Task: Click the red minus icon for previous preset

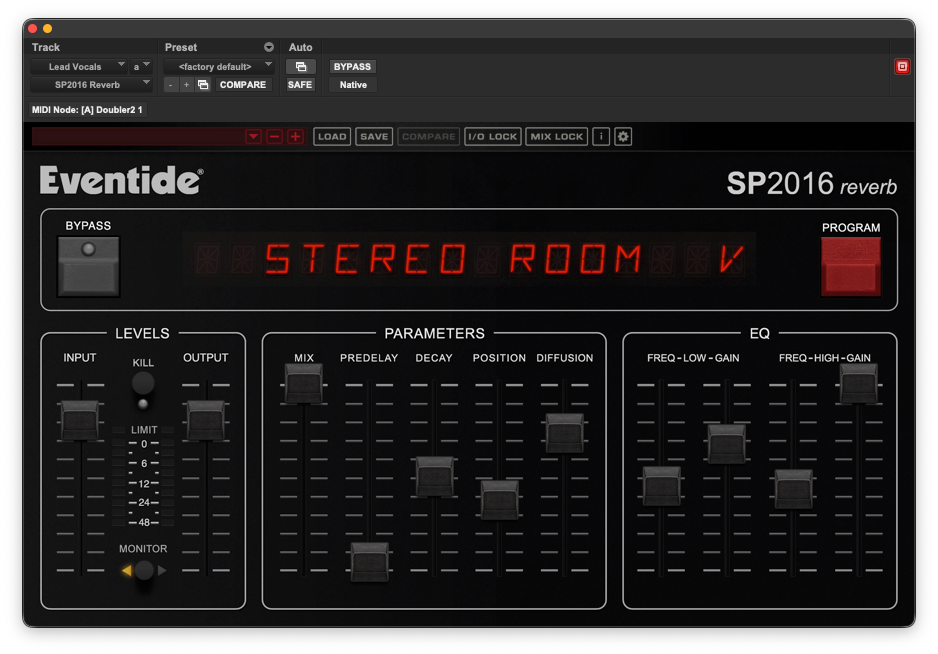Action: point(274,136)
